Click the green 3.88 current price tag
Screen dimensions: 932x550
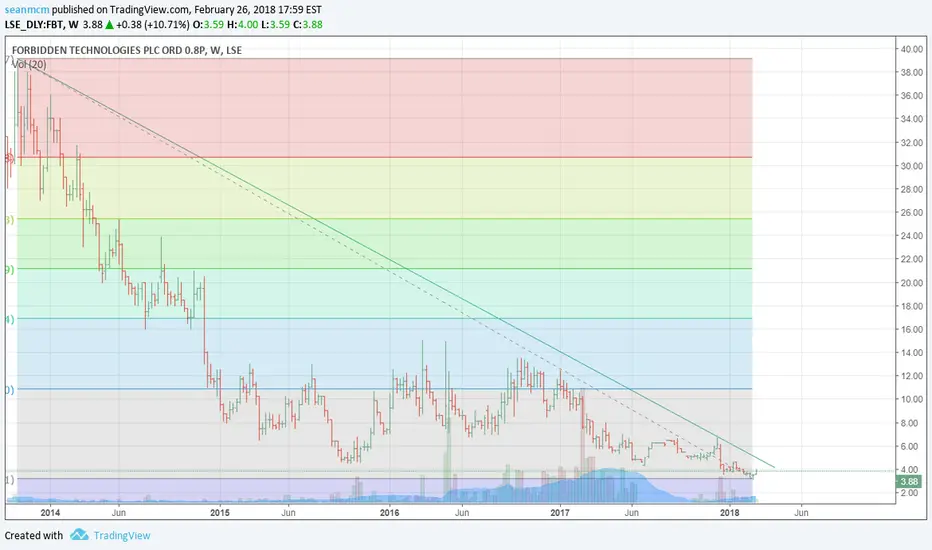point(909,481)
